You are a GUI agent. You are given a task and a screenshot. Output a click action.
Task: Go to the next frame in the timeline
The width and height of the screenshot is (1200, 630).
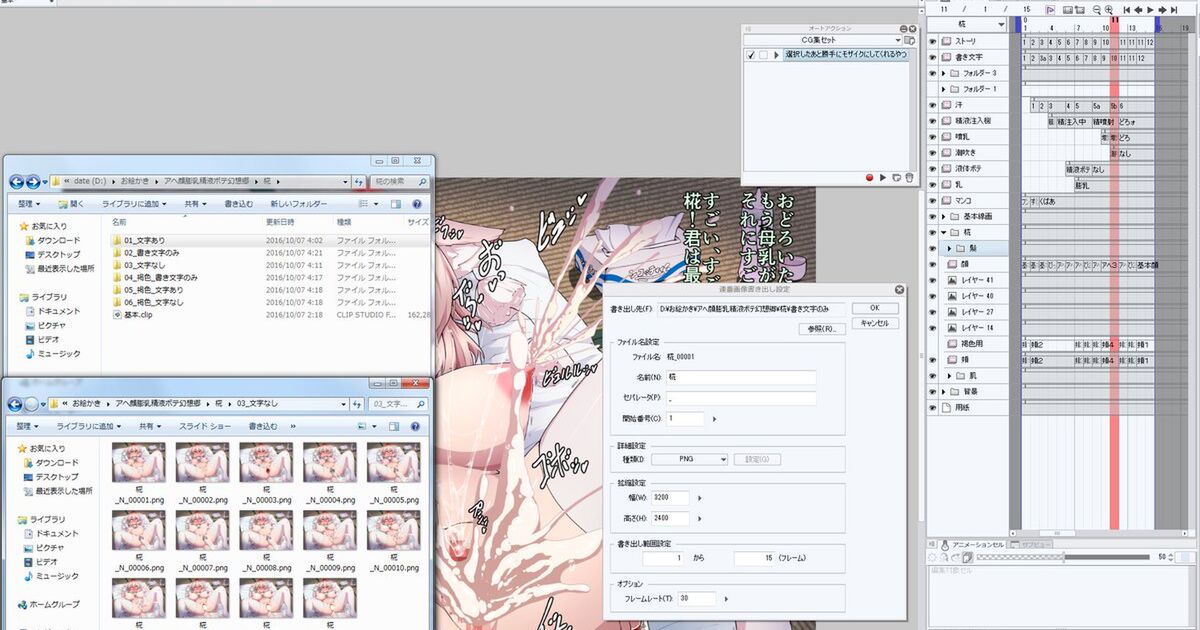coord(1162,9)
